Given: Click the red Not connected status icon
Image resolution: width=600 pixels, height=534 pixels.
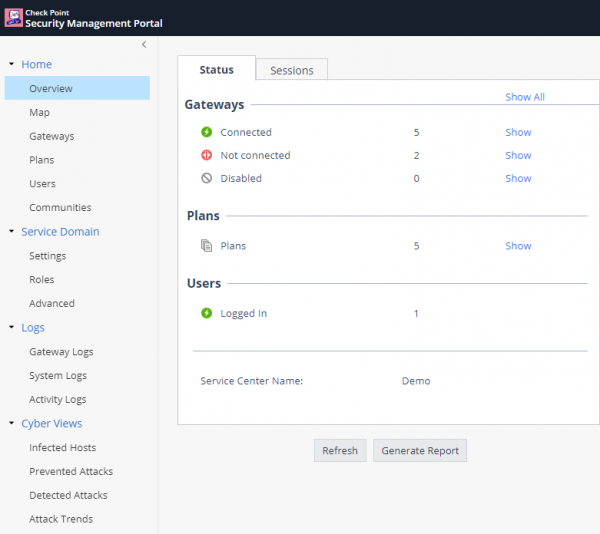Looking at the screenshot, I should [x=207, y=155].
